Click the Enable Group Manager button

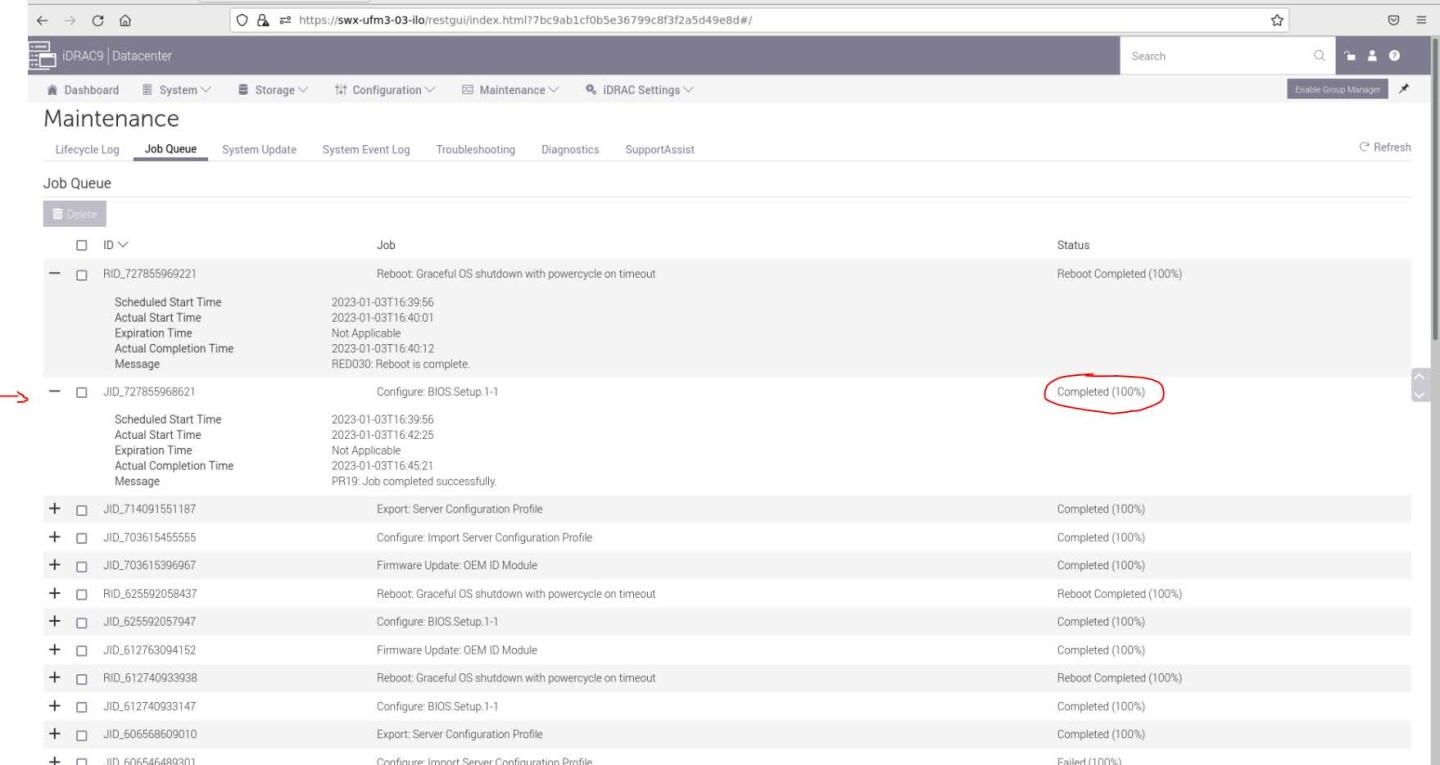1338,90
